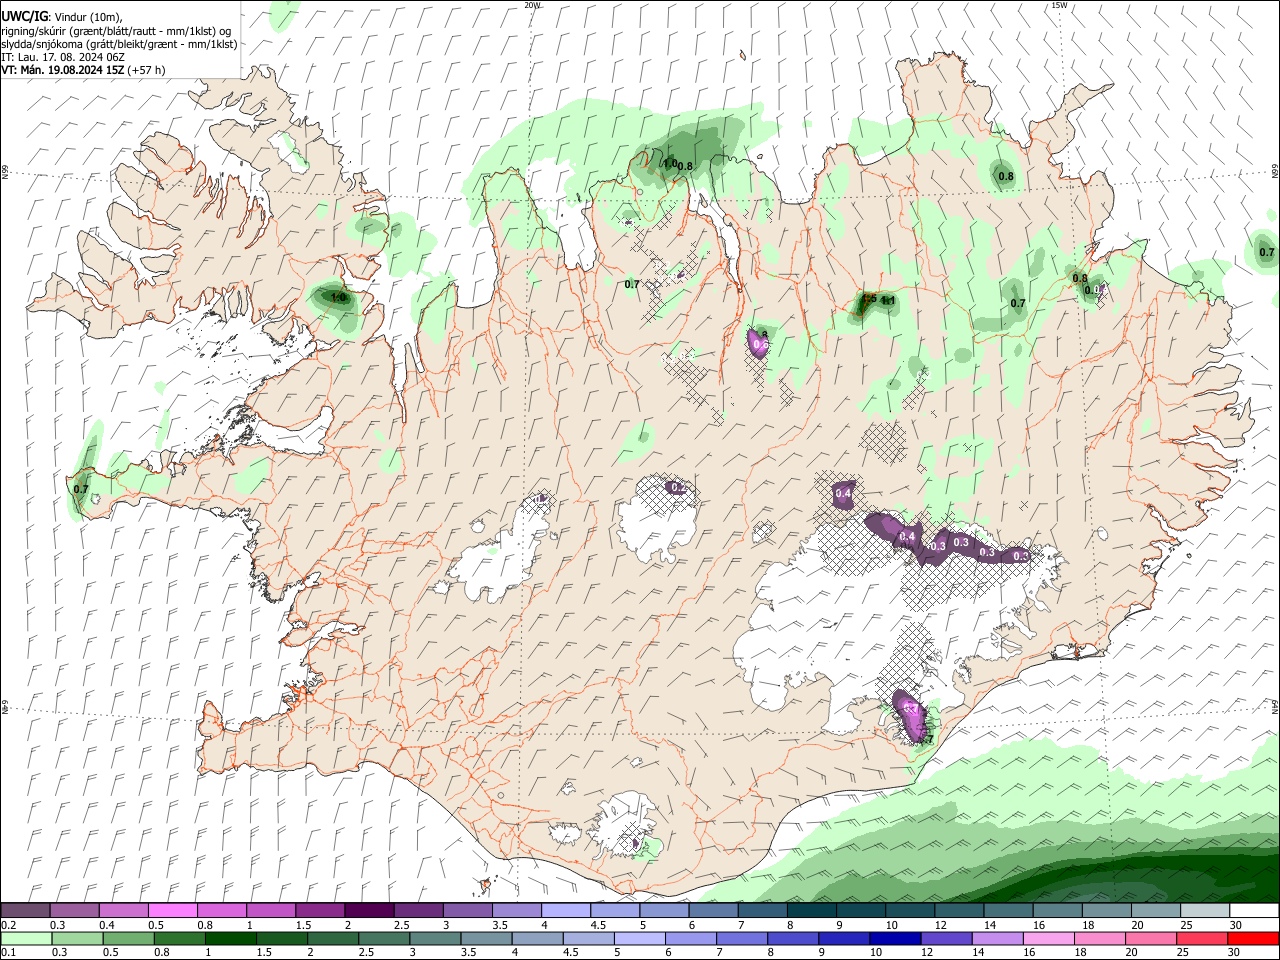1280x960 pixels.
Task: Pick the swatch labeled 2.5 in the lower rain legend
Action: point(383,939)
